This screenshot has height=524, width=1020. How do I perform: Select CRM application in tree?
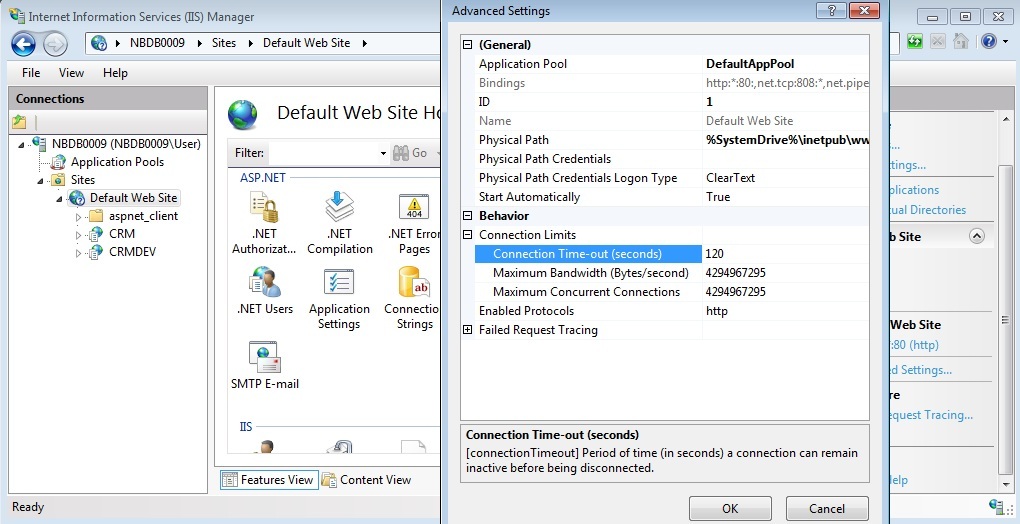[x=122, y=233]
